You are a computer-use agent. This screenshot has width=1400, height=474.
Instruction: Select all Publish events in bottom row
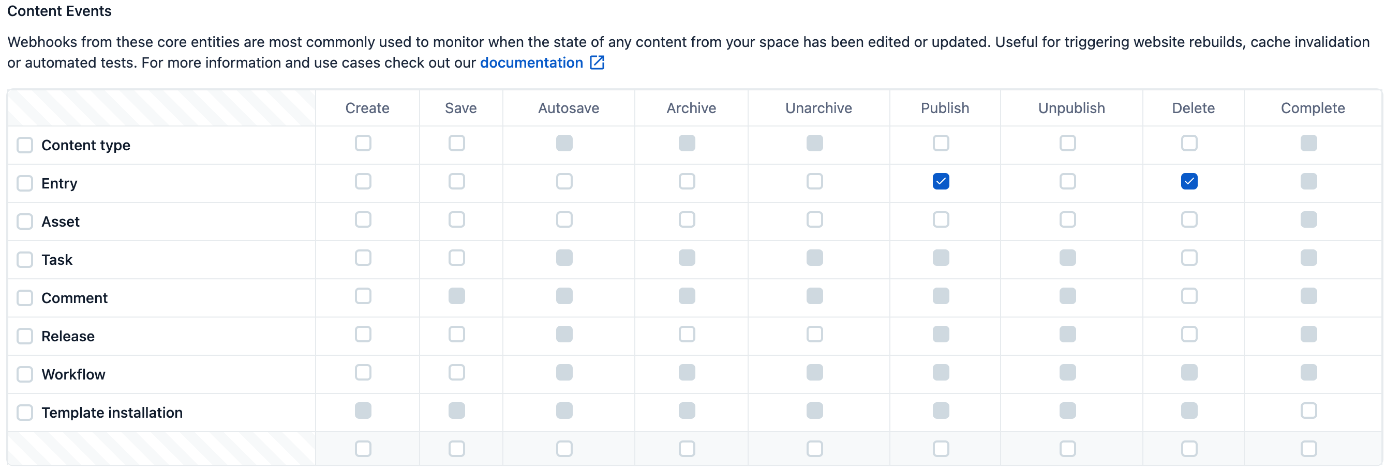tap(941, 449)
